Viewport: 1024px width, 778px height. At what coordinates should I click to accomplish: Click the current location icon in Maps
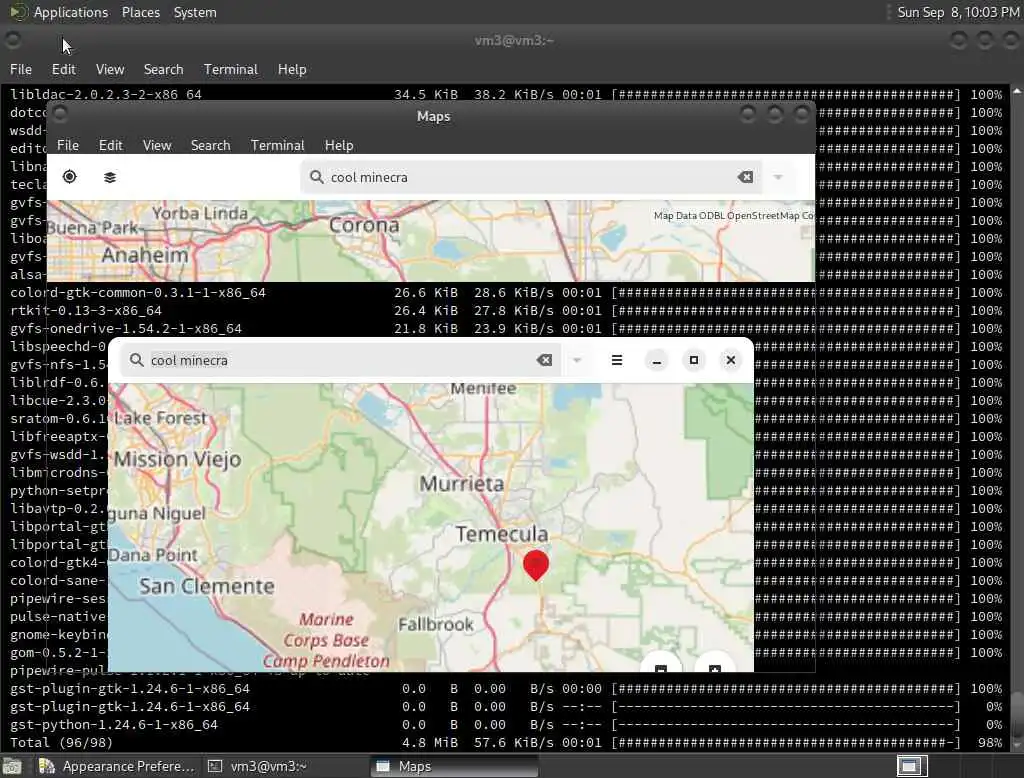[69, 177]
